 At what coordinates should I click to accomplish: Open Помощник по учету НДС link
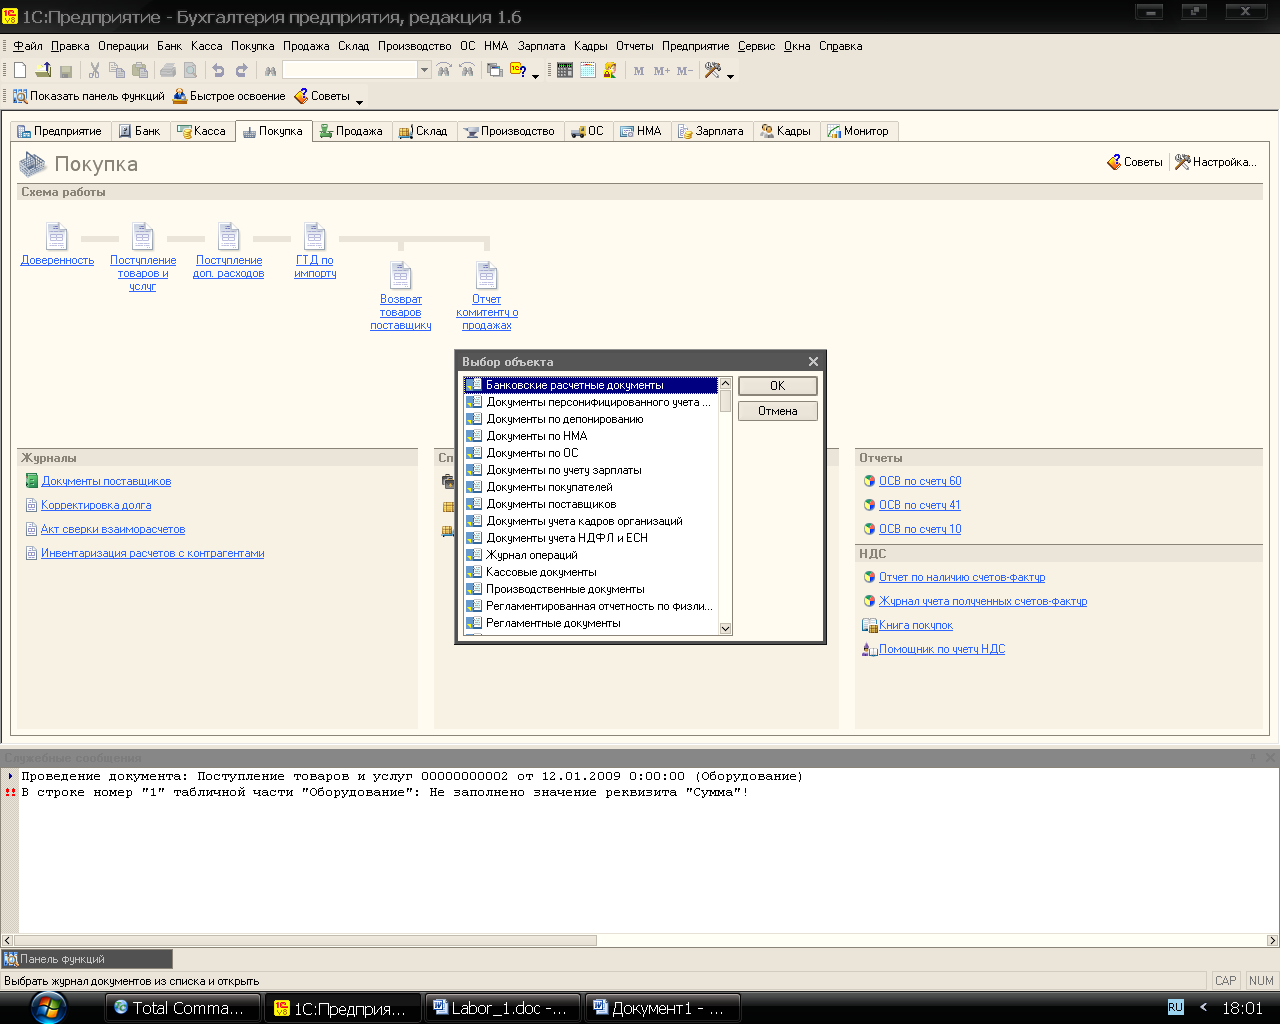click(x=942, y=649)
